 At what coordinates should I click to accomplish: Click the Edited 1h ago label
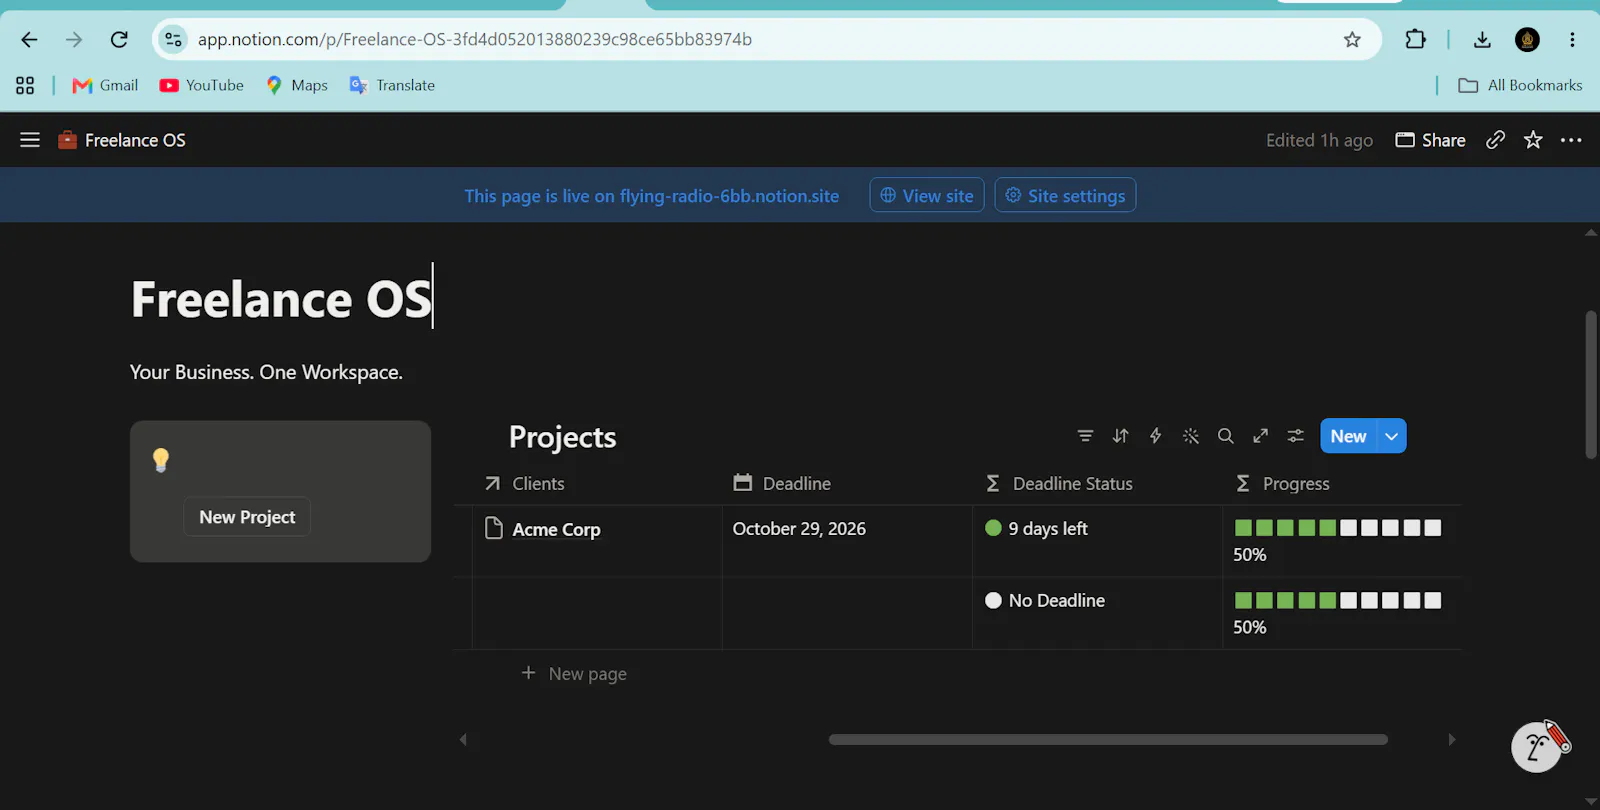(x=1319, y=140)
